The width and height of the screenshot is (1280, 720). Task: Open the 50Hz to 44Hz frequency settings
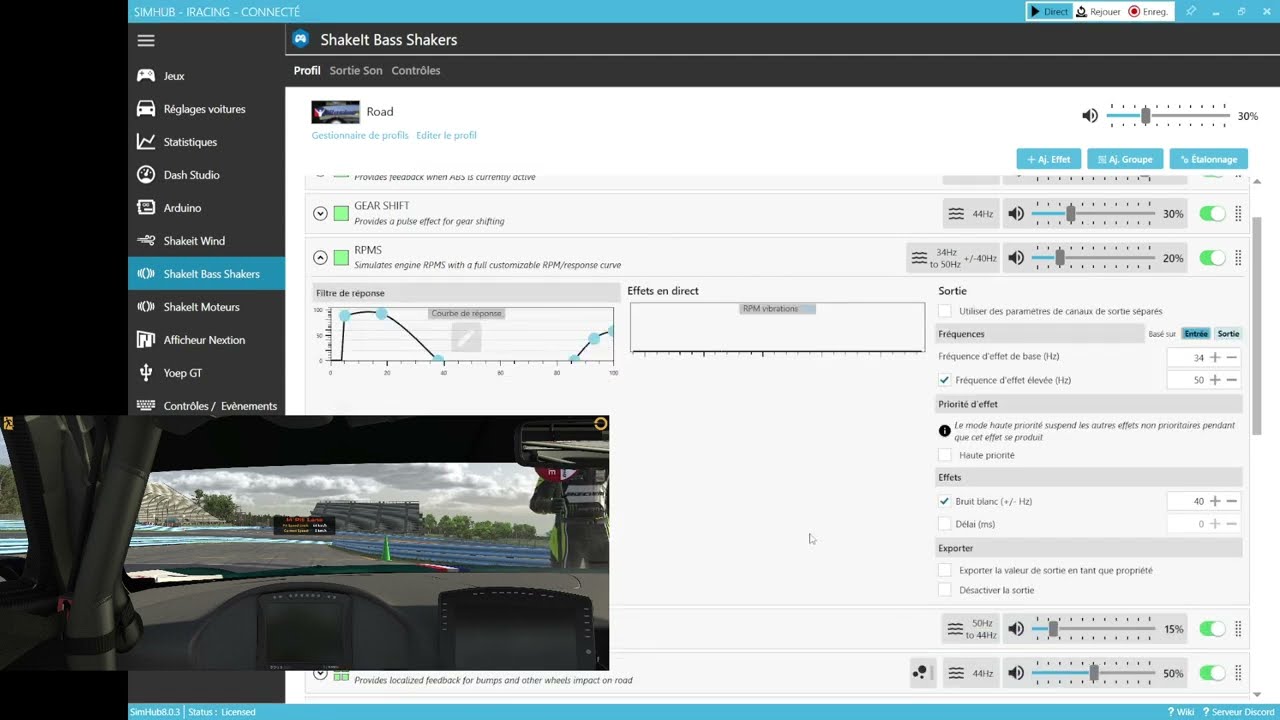point(971,629)
